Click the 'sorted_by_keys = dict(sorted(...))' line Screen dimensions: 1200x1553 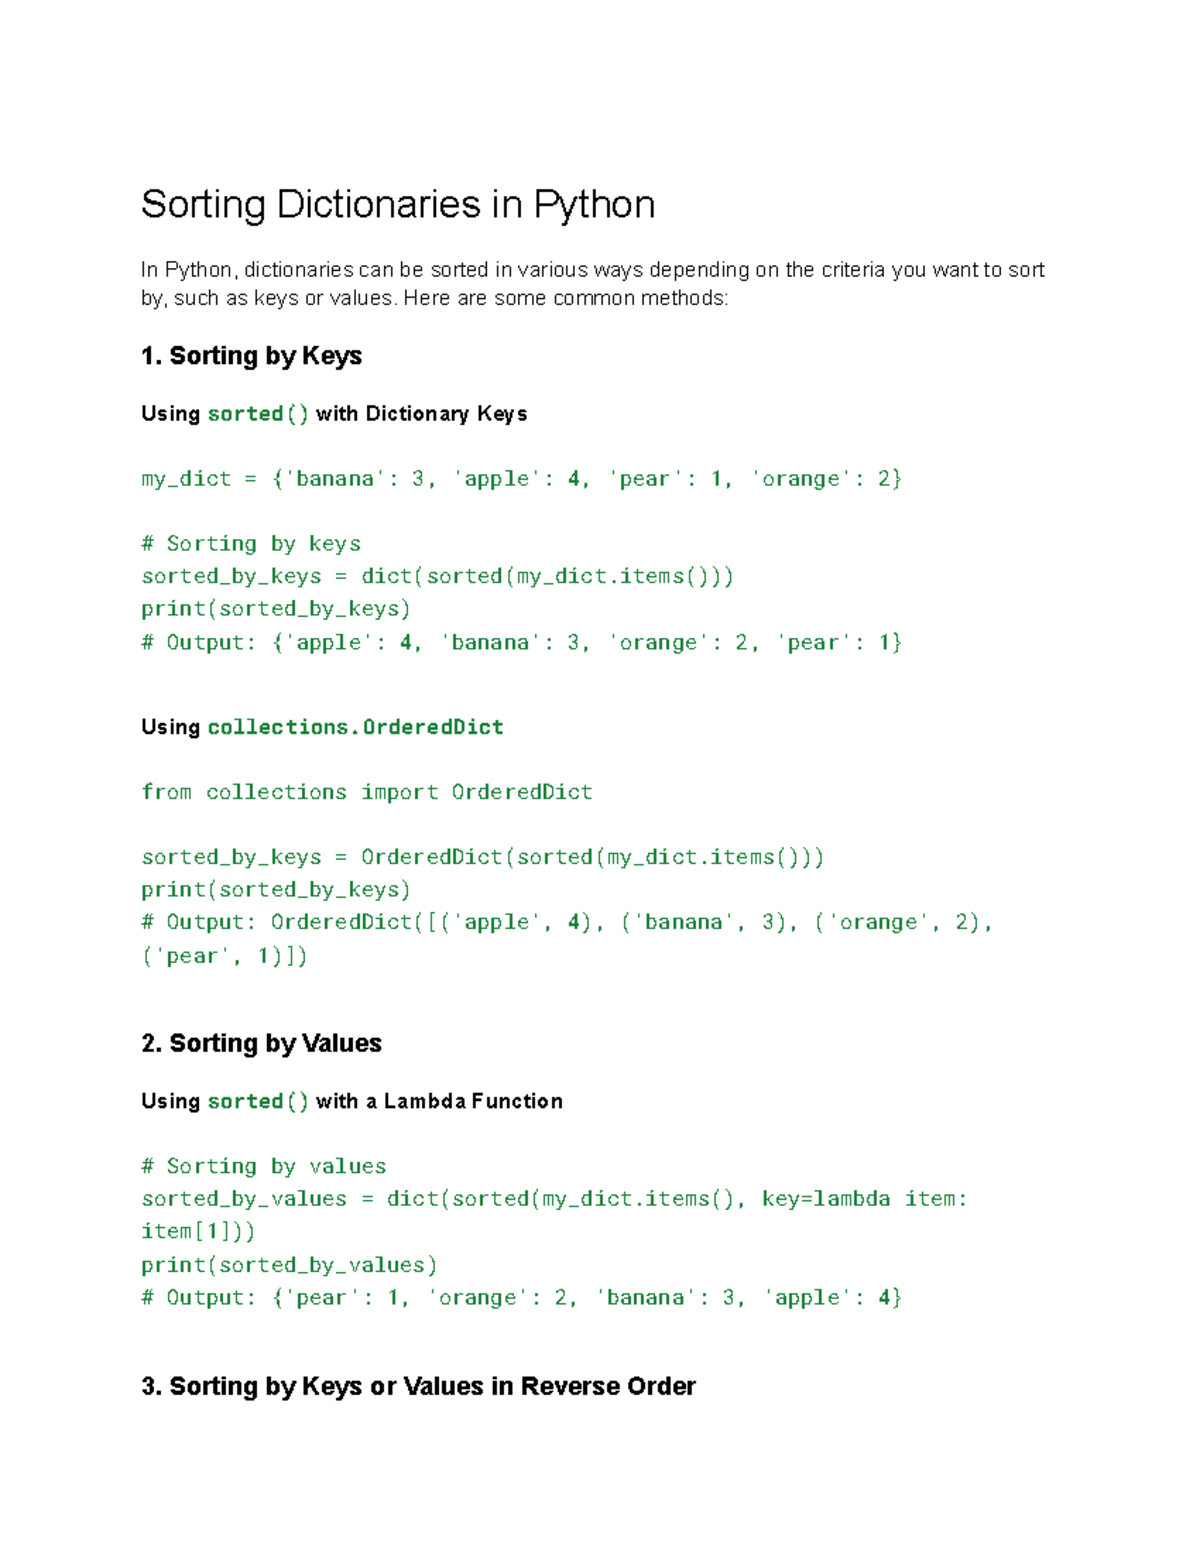tap(437, 576)
